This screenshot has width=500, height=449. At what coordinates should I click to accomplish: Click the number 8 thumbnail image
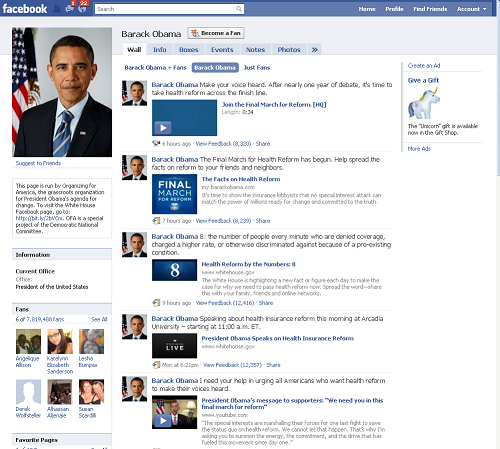point(174,270)
